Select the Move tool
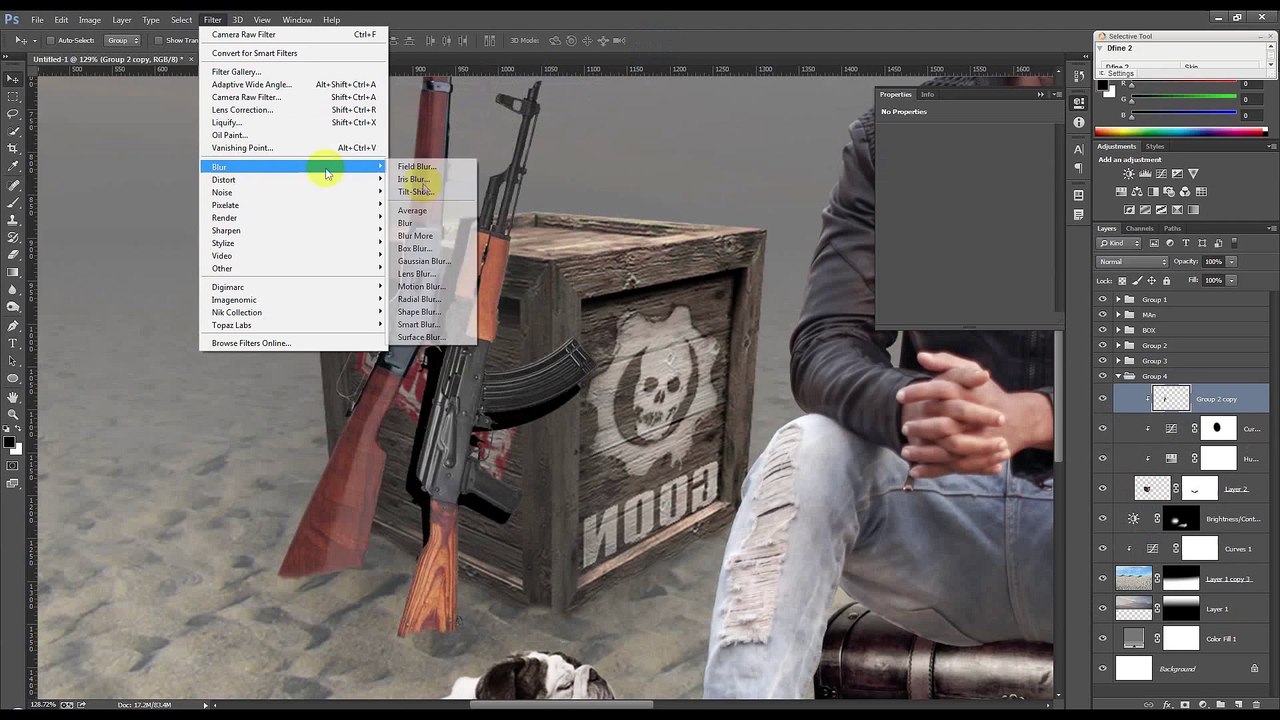The width and height of the screenshot is (1280, 720). (12, 78)
